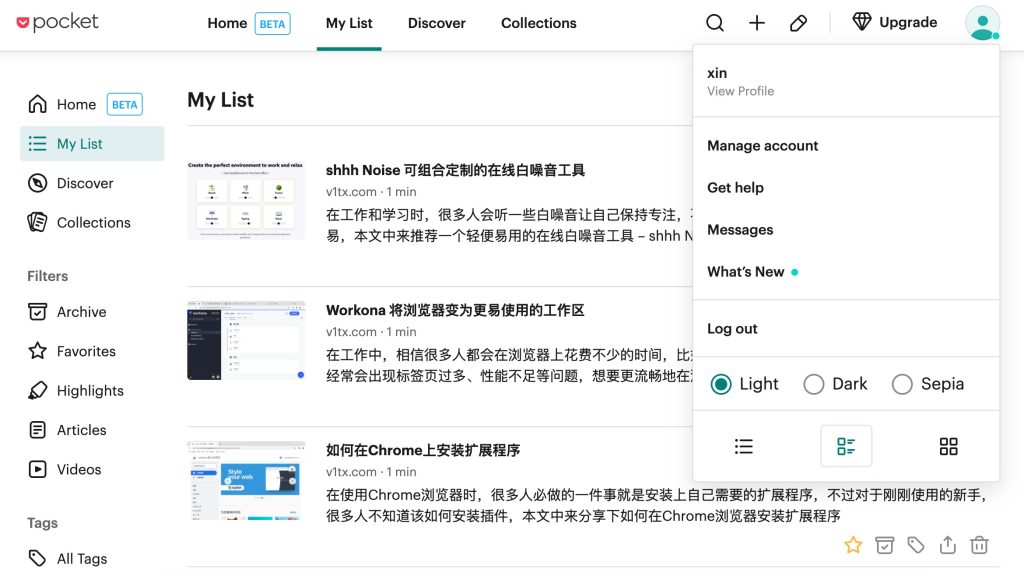
Task: Click the My List page heading
Action: click(x=221, y=100)
